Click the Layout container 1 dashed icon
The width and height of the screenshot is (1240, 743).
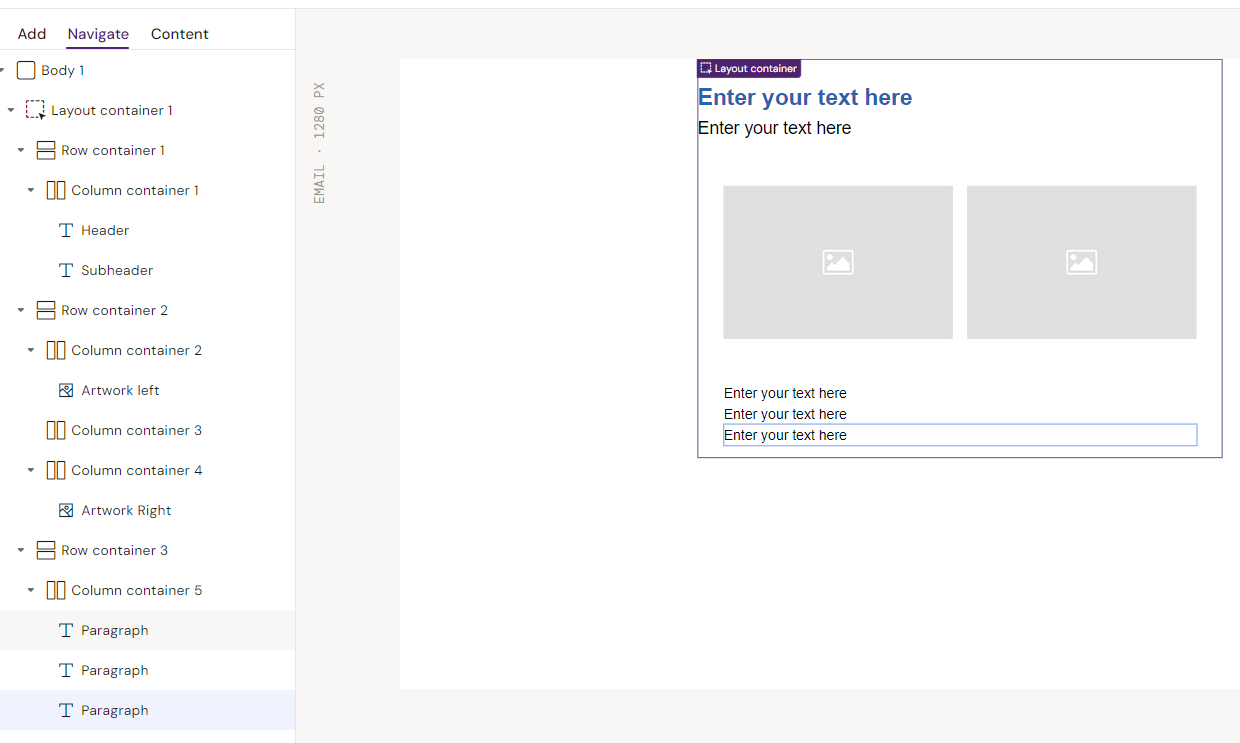35,110
